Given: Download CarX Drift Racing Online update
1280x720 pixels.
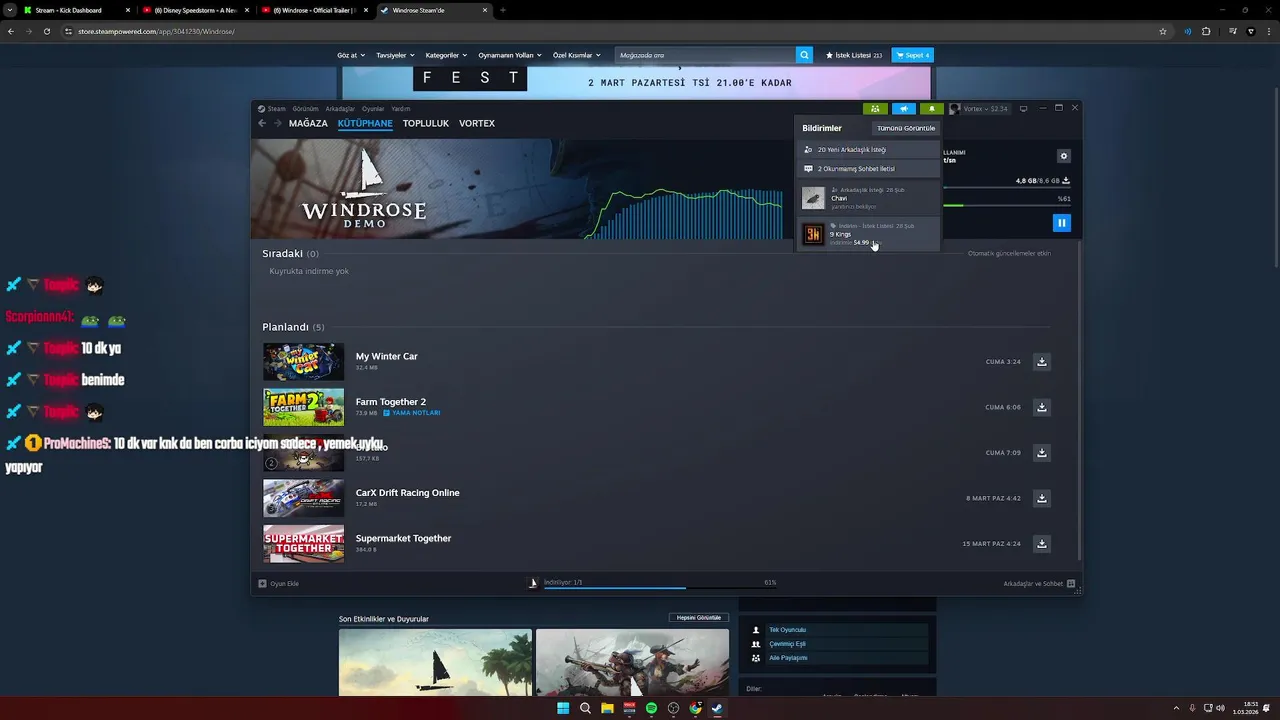Looking at the screenshot, I should tap(1042, 498).
